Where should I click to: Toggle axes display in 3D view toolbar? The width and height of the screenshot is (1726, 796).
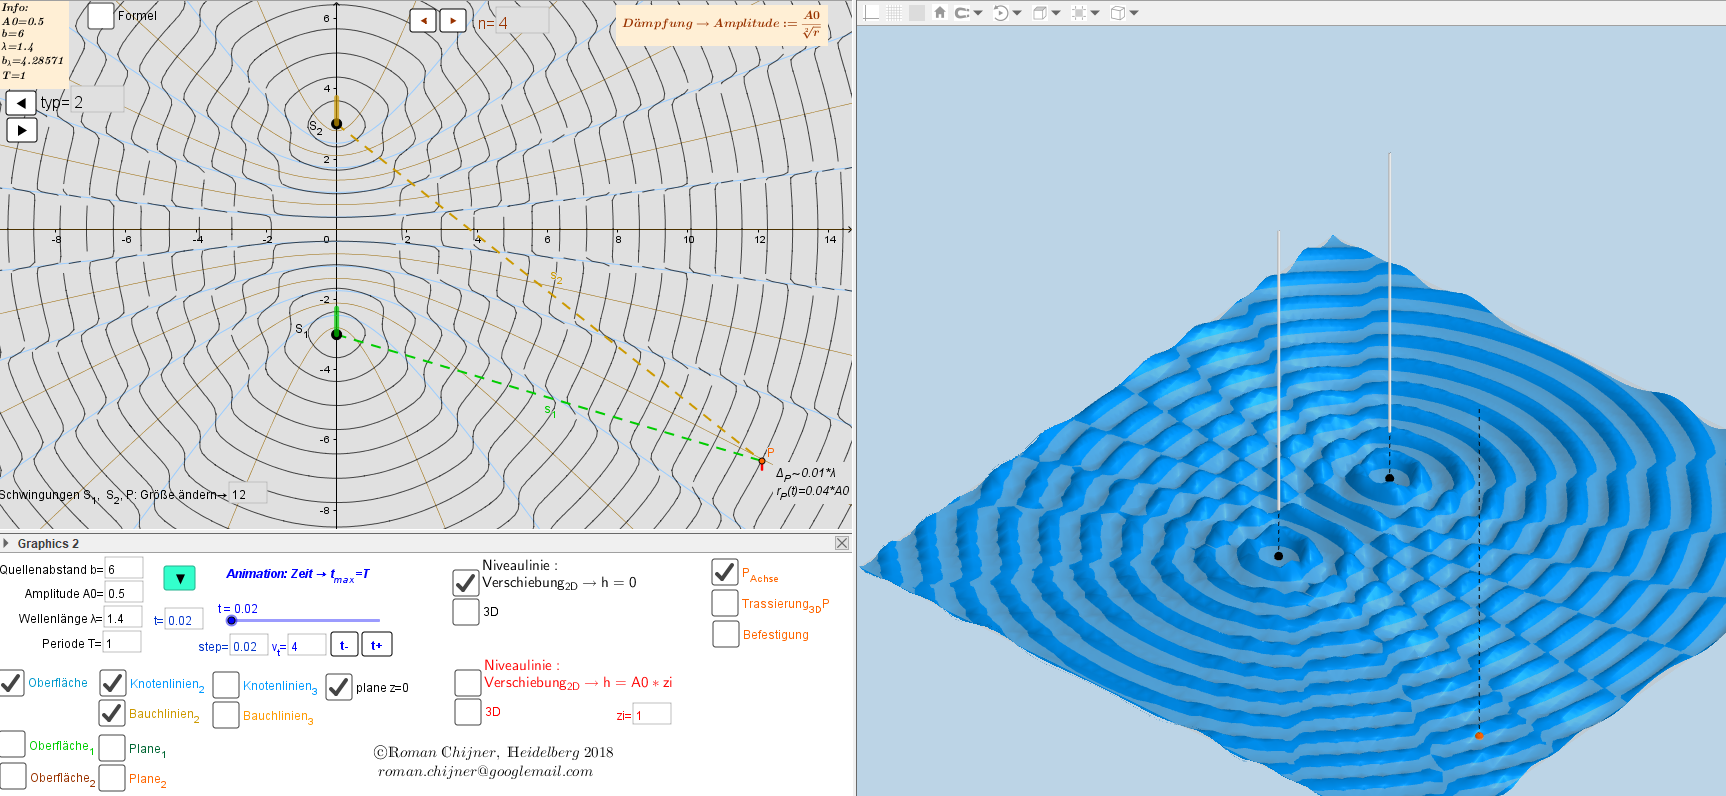[x=871, y=12]
